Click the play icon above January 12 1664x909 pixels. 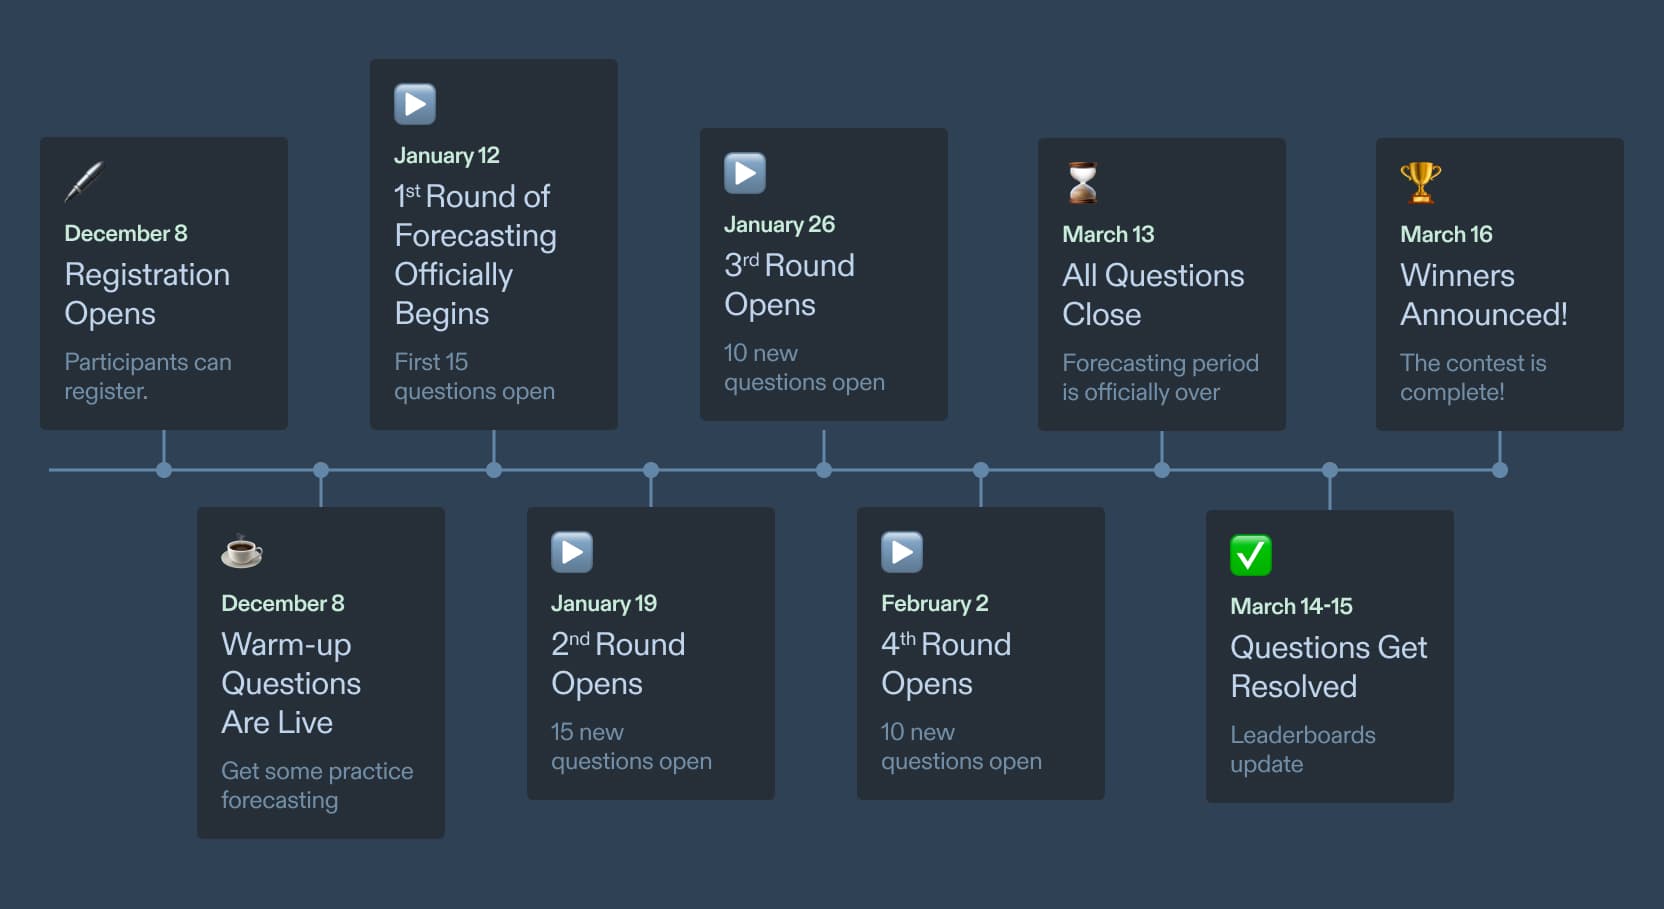[x=415, y=104]
